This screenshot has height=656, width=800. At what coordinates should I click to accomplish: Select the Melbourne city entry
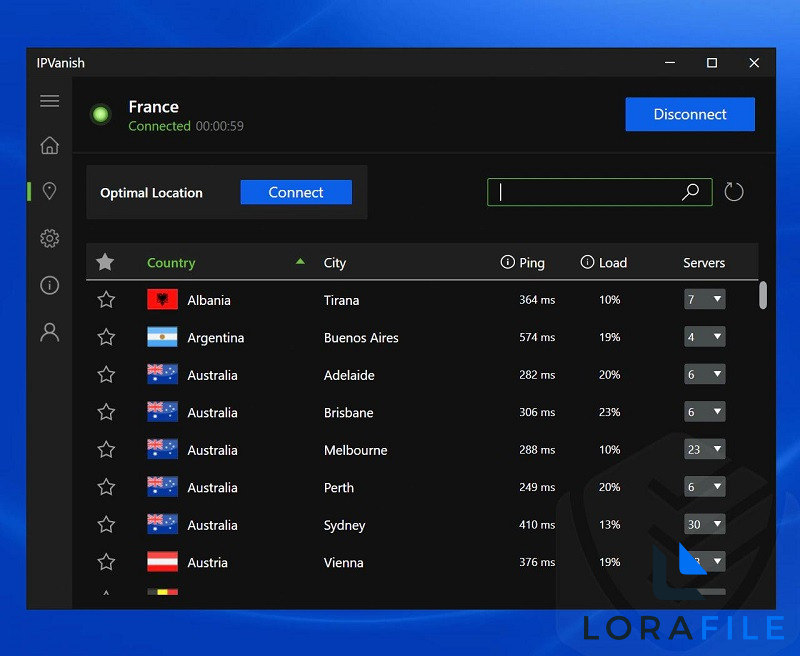point(356,450)
